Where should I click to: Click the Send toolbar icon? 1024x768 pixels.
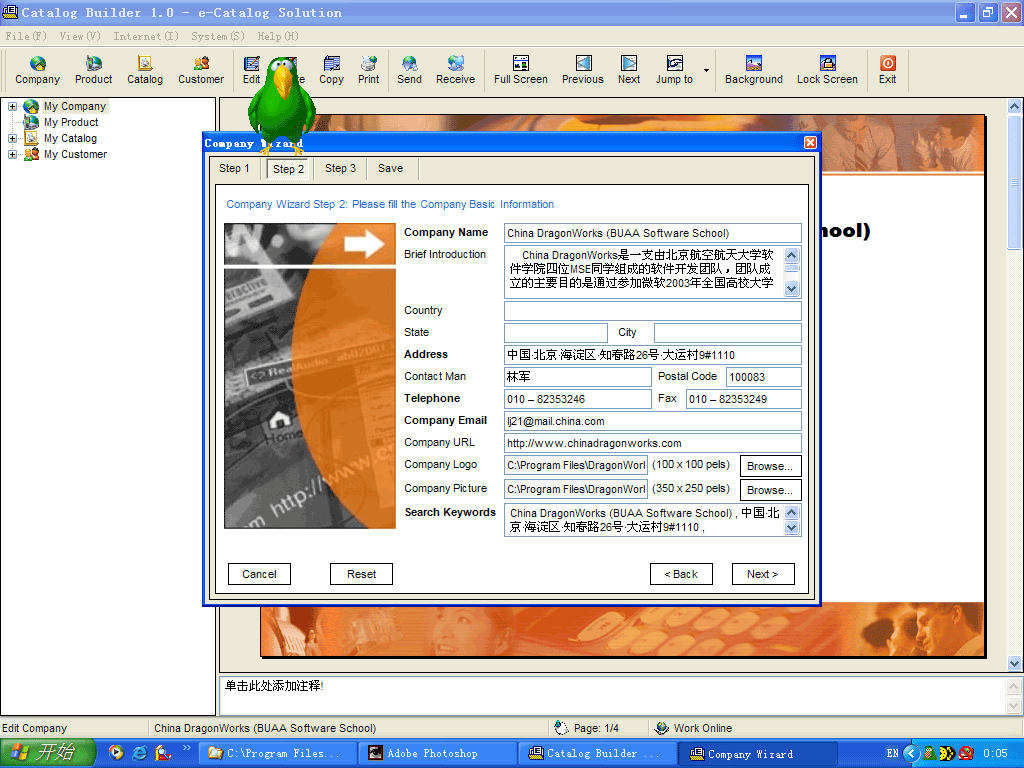[x=409, y=70]
